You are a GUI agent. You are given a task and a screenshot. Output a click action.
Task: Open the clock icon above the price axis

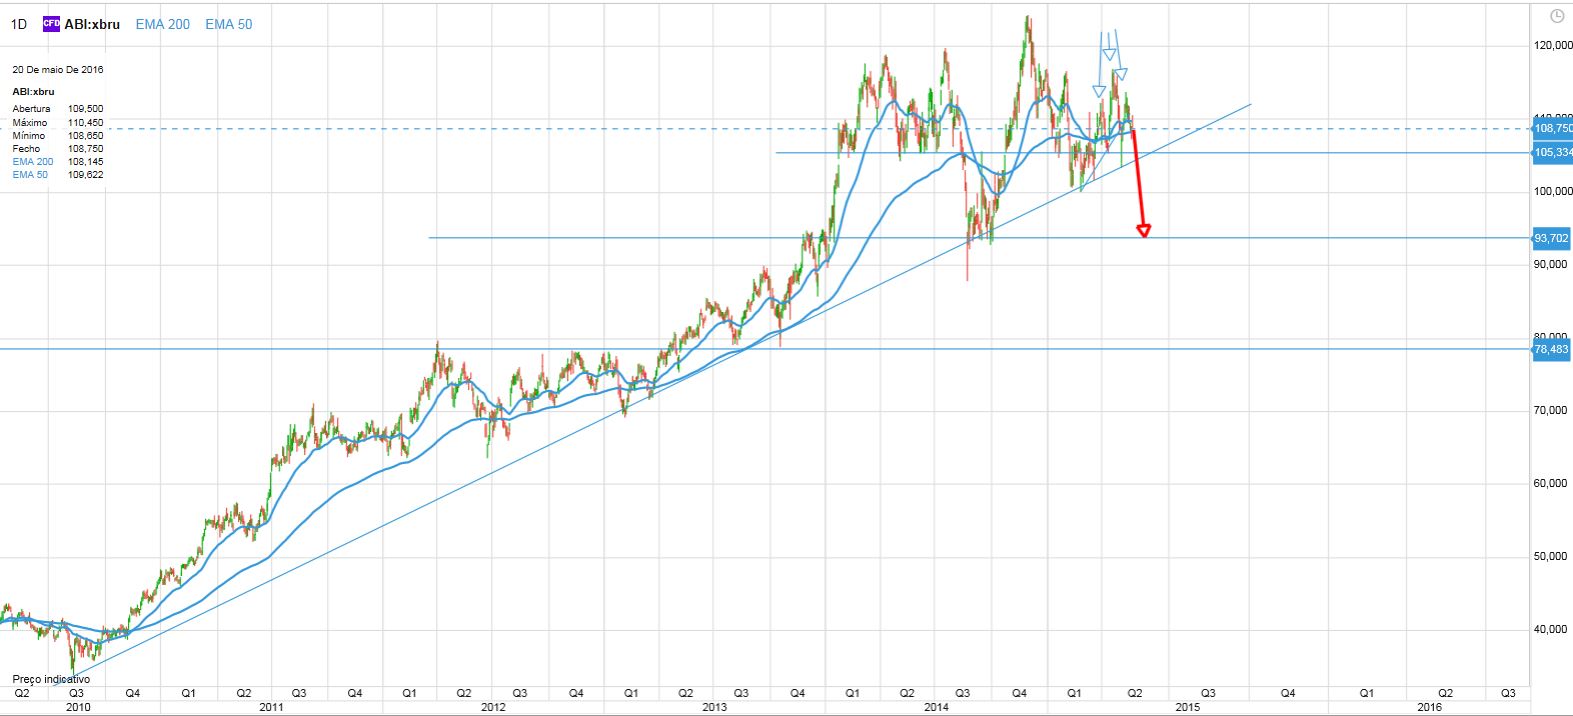(1555, 16)
